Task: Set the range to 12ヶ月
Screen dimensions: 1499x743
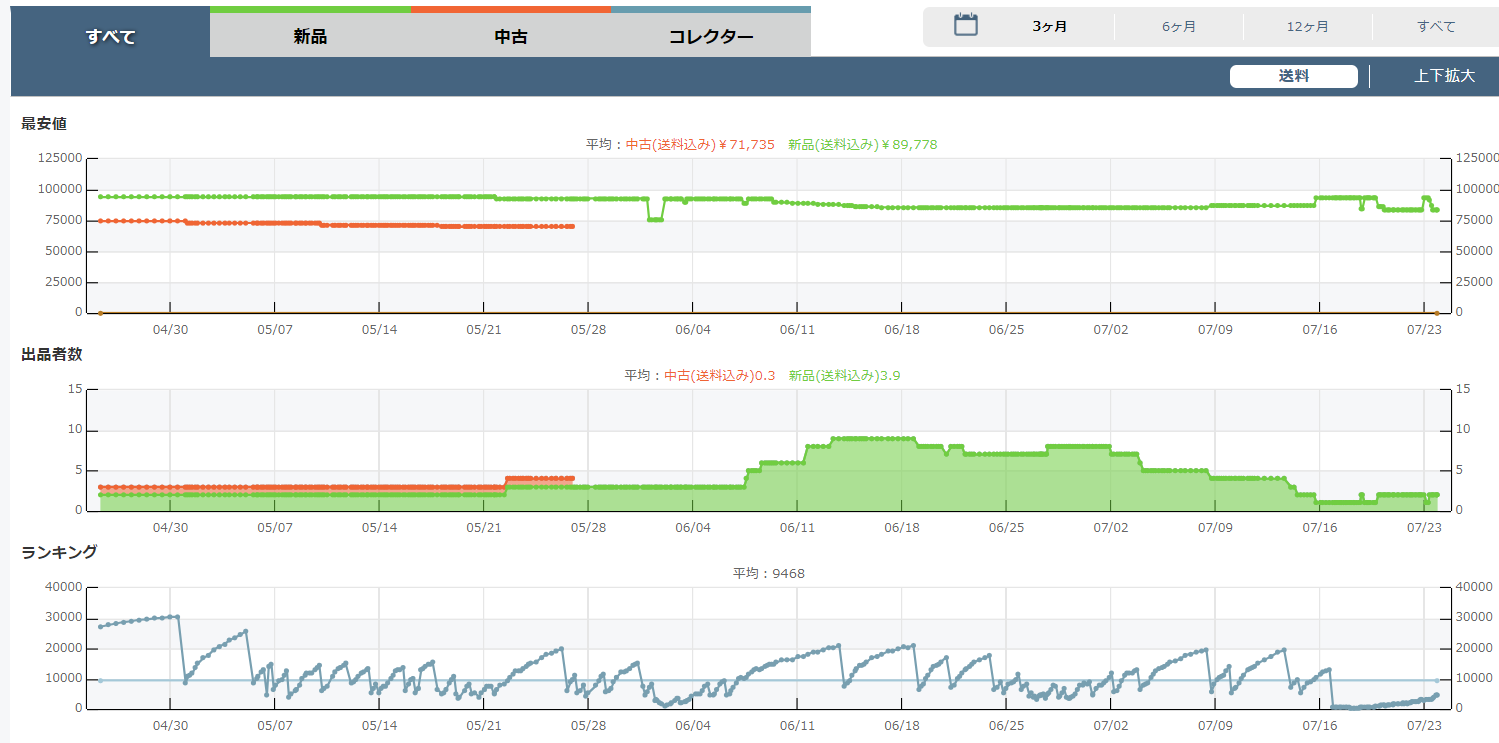Action: point(1307,27)
